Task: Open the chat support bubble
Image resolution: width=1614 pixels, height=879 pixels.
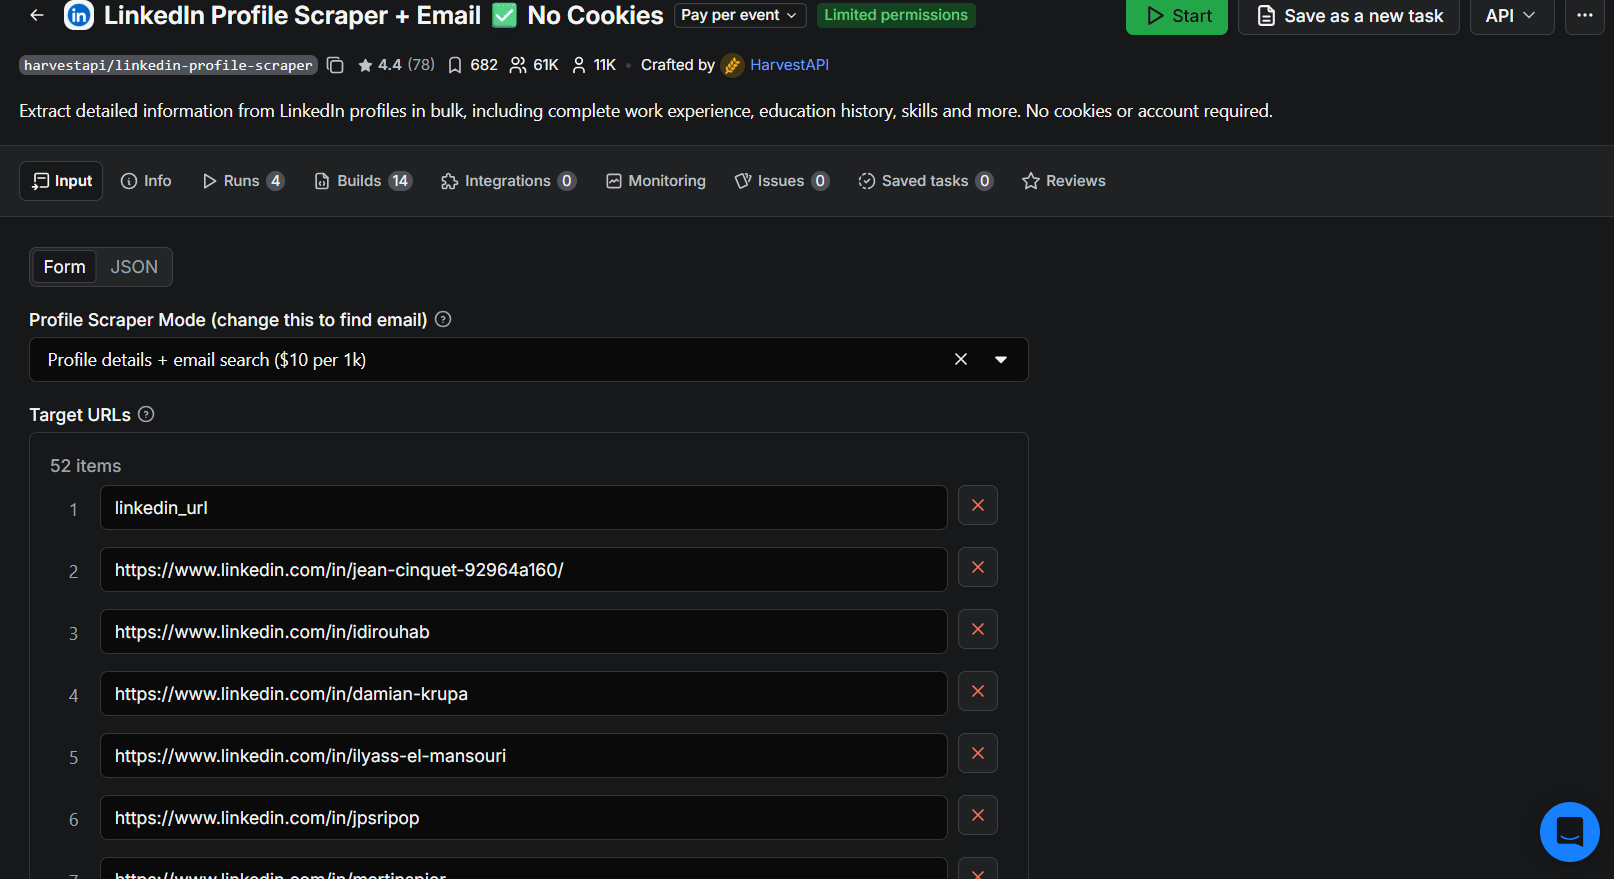Action: coord(1570,832)
